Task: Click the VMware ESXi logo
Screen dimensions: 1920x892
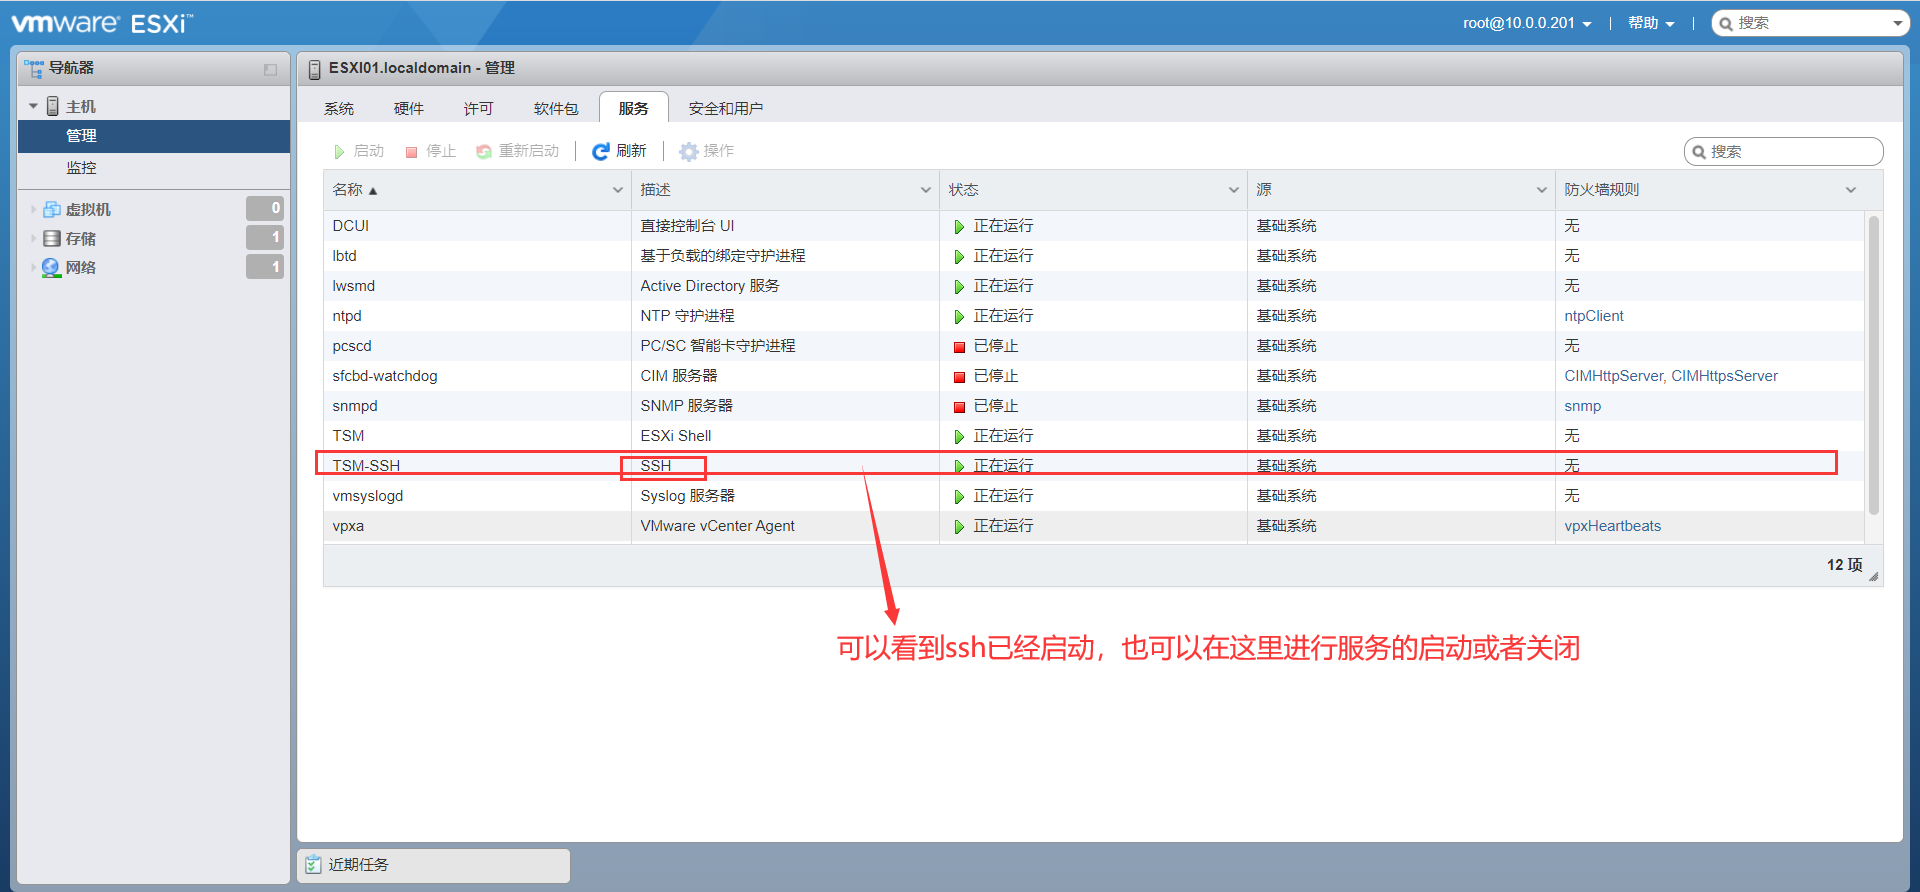Action: (x=102, y=22)
